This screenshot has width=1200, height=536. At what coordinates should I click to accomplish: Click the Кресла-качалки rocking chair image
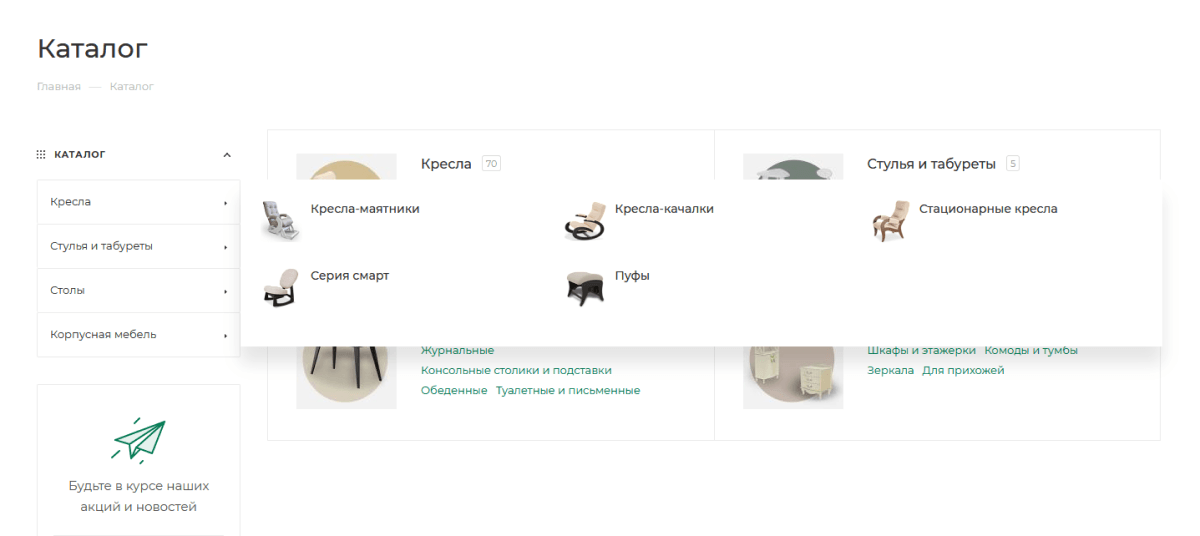coord(585,221)
